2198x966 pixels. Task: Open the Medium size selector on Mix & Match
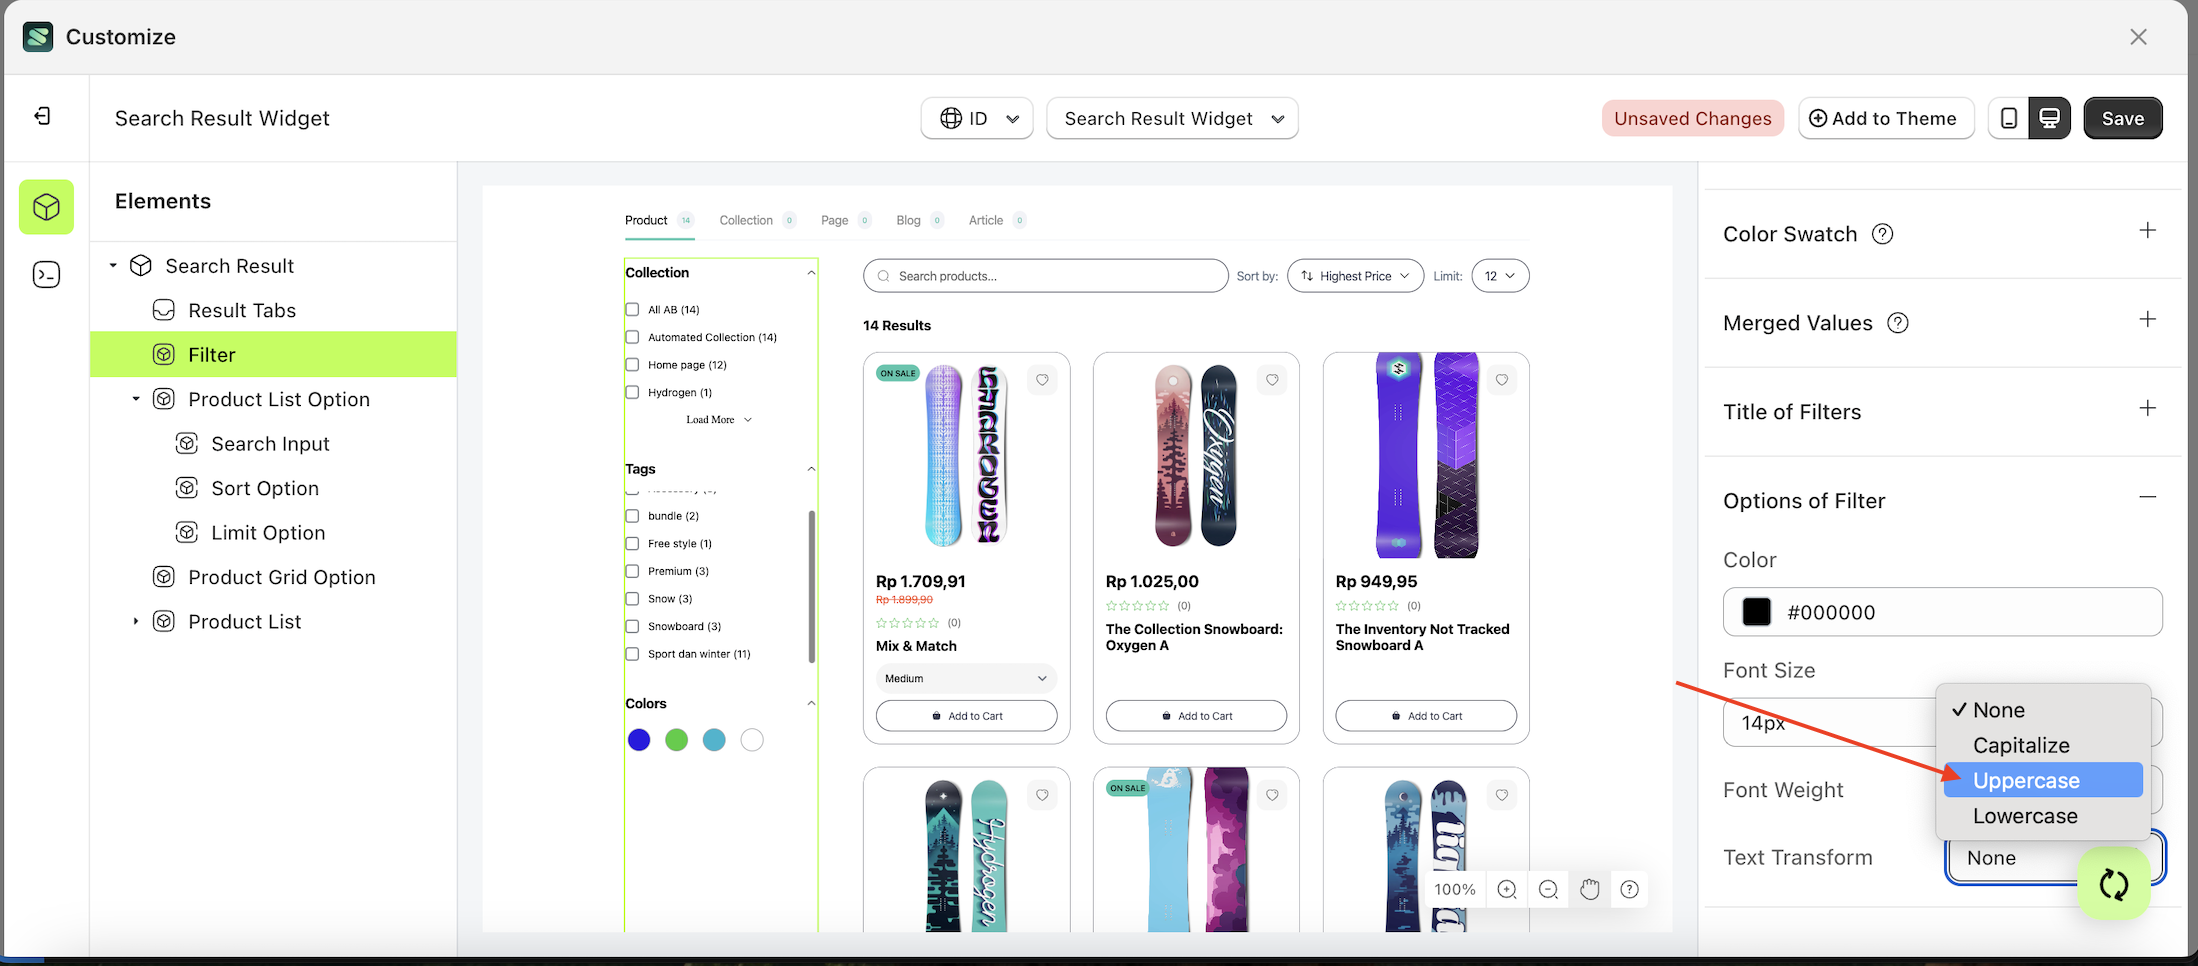click(965, 678)
